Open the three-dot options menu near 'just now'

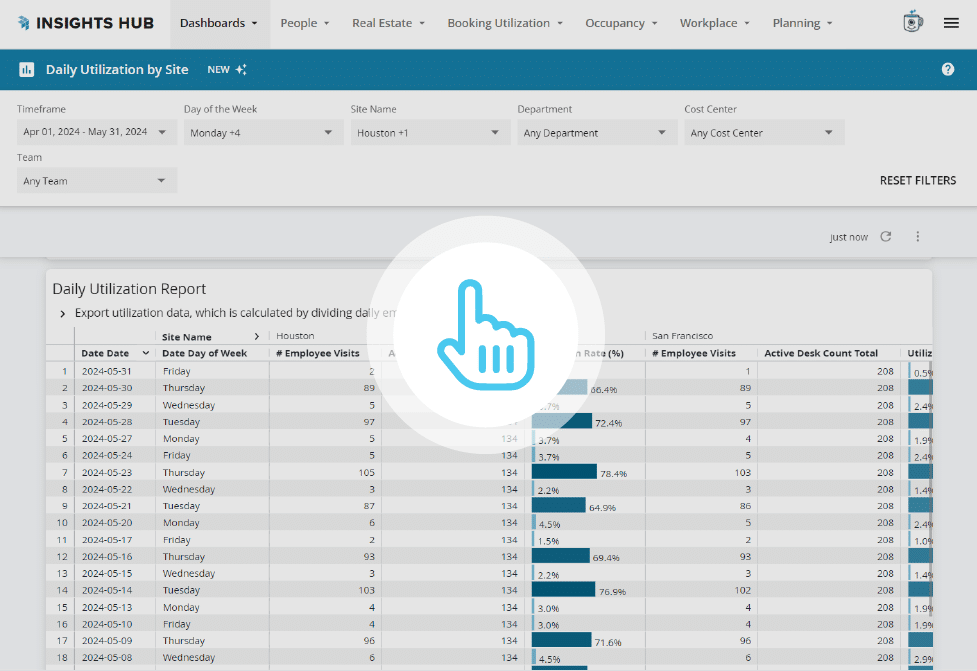point(918,237)
